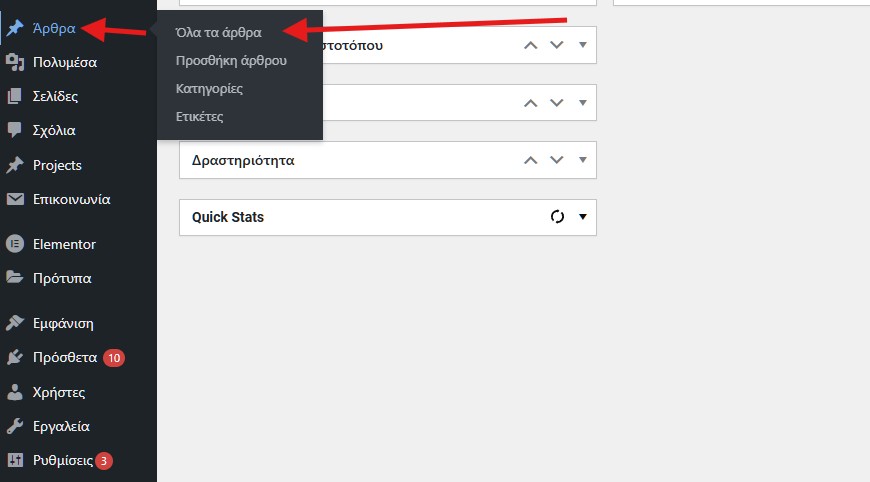Click the Άρθρα pushpin icon
The image size is (870, 482).
[15, 28]
